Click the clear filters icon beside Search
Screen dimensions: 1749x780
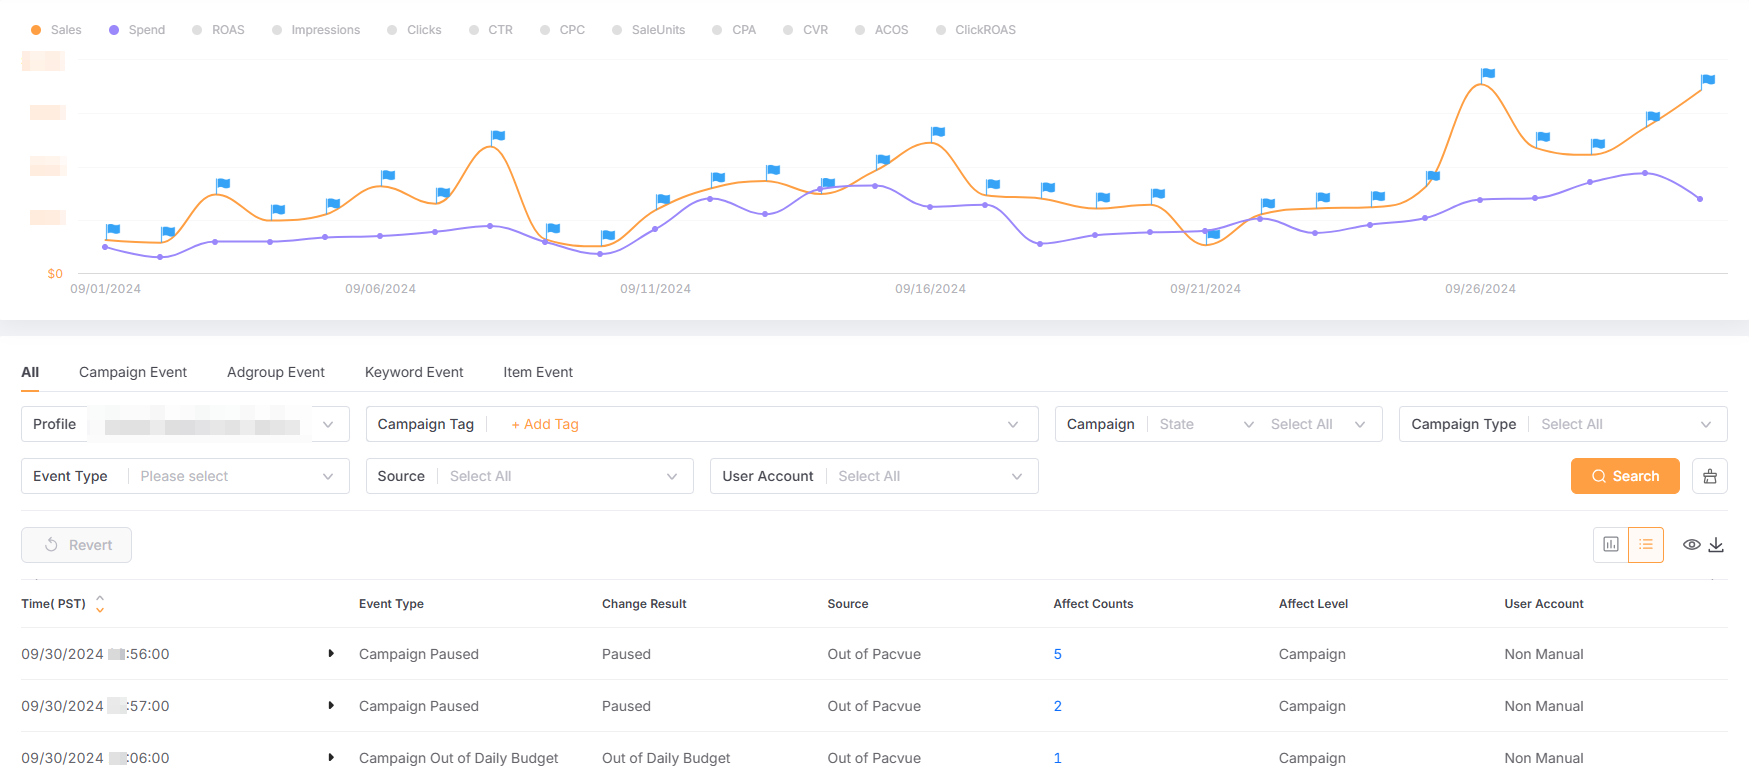coord(1709,477)
